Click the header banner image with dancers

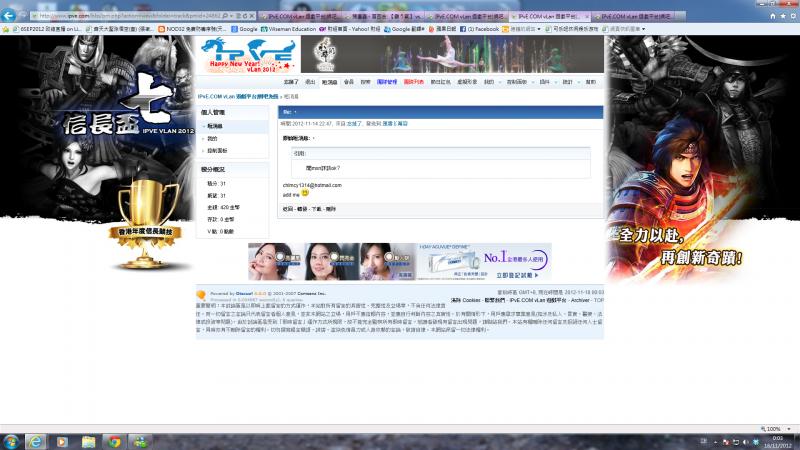[x=452, y=54]
